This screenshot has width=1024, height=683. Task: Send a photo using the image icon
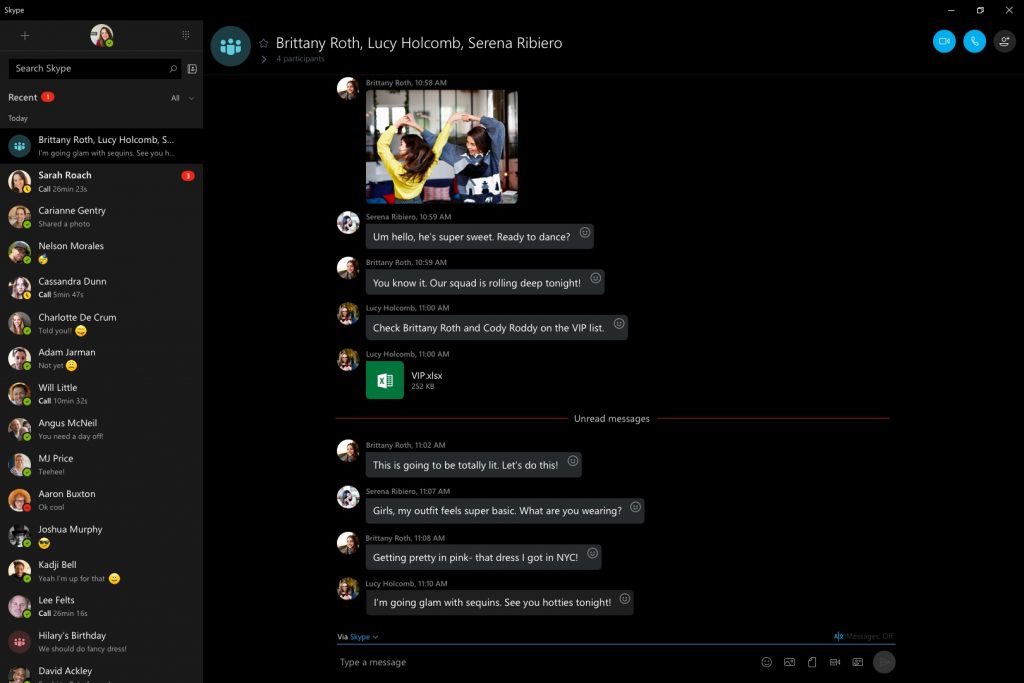click(789, 662)
